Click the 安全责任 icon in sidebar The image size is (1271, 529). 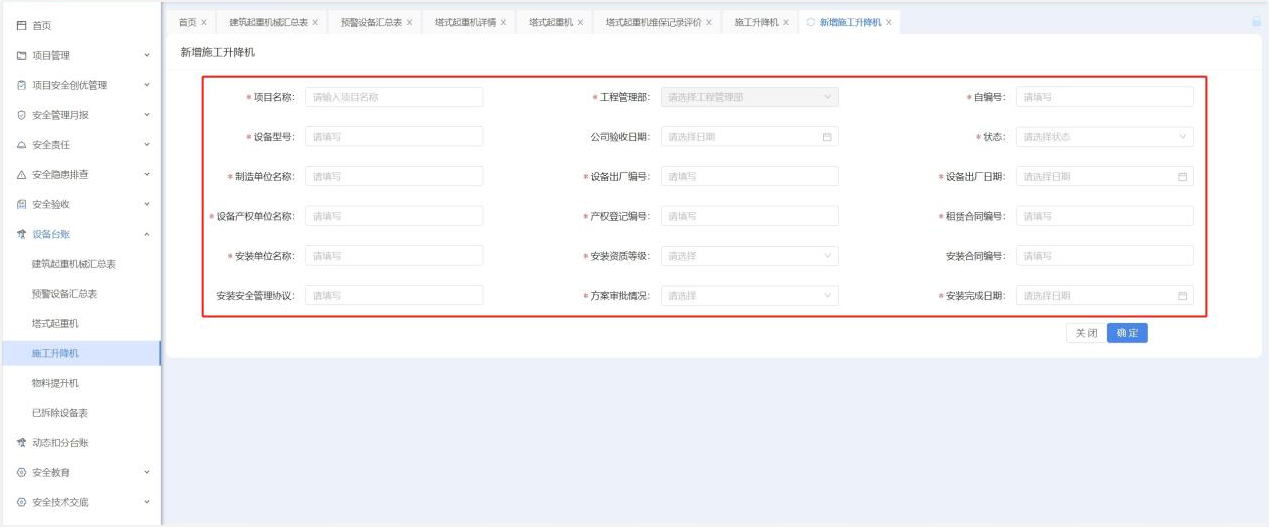pyautogui.click(x=21, y=145)
